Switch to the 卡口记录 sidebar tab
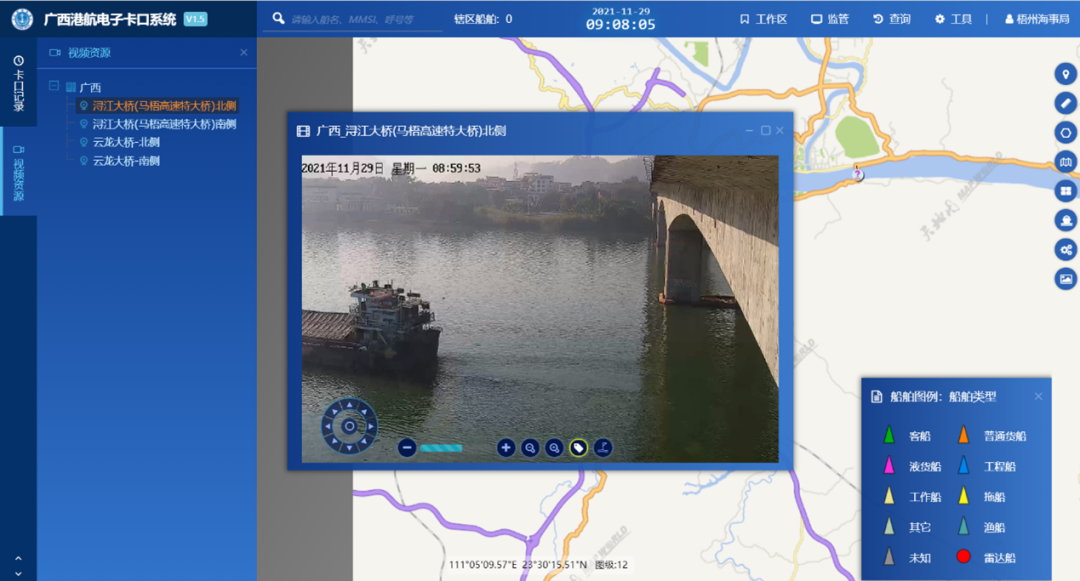 coord(18,82)
